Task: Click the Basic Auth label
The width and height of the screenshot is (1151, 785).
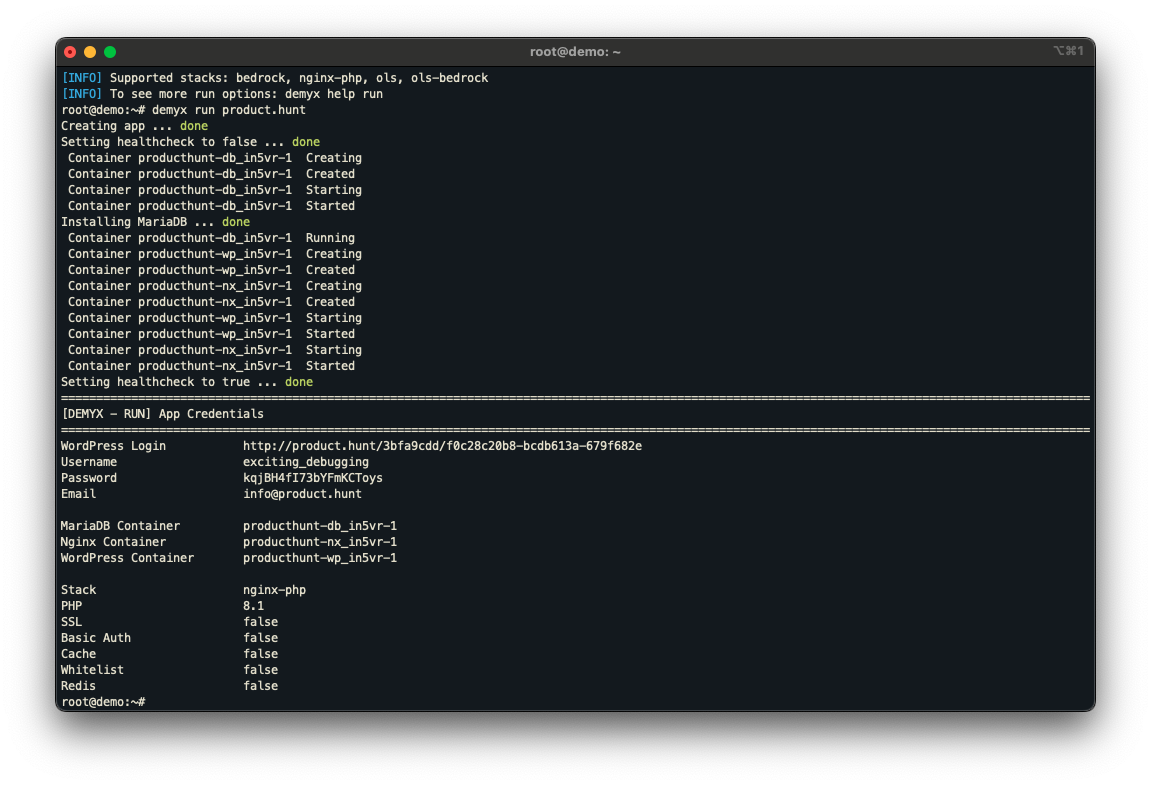Action: [96, 638]
